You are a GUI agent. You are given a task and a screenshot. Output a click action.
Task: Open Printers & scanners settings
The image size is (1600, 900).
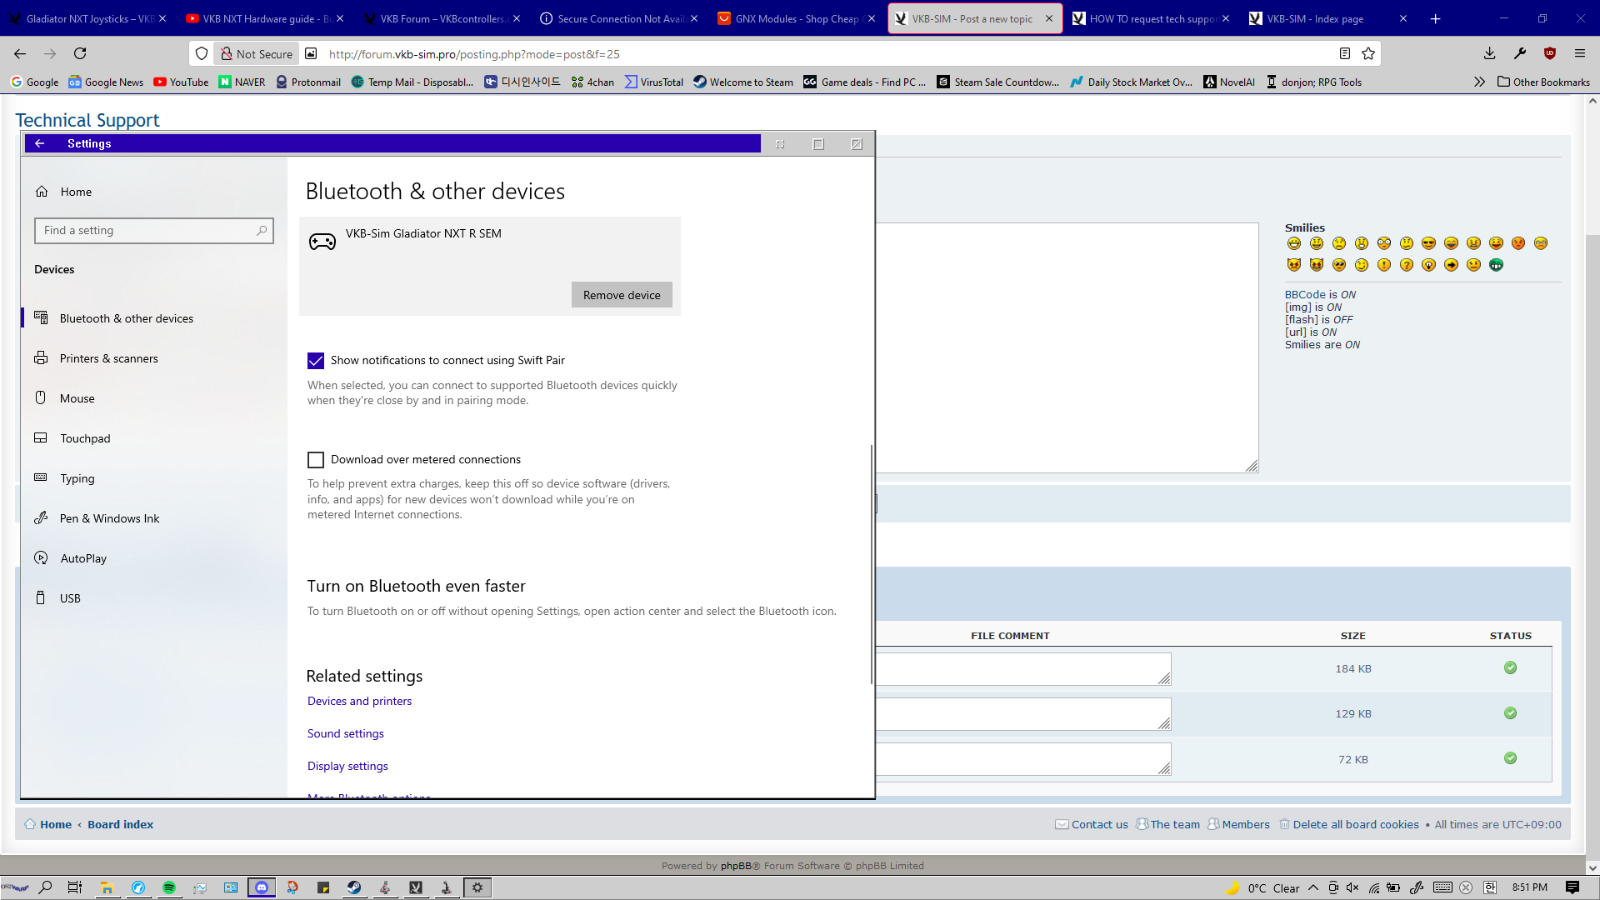(108, 359)
